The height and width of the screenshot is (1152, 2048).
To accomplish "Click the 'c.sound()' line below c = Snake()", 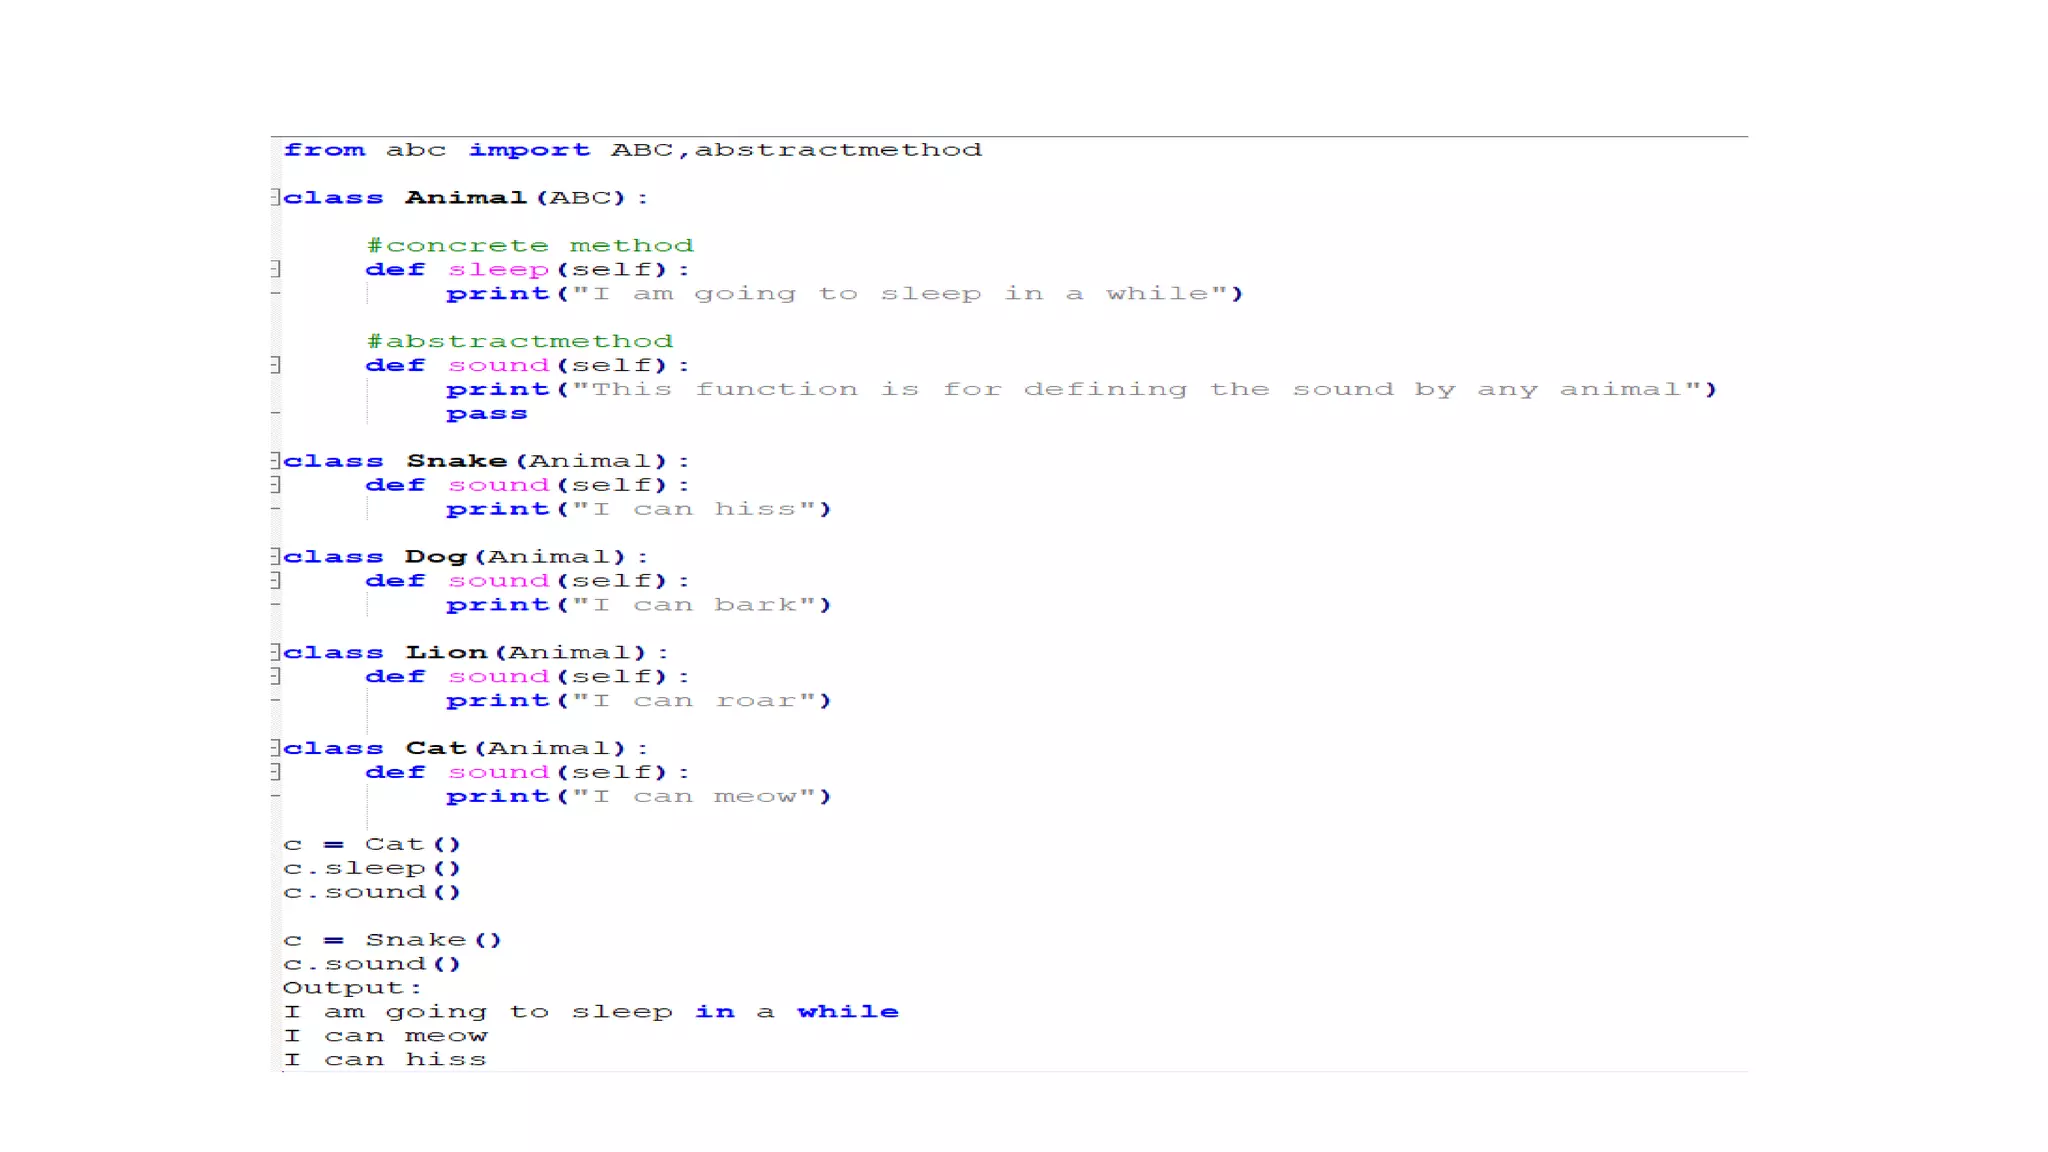I will pyautogui.click(x=372, y=964).
